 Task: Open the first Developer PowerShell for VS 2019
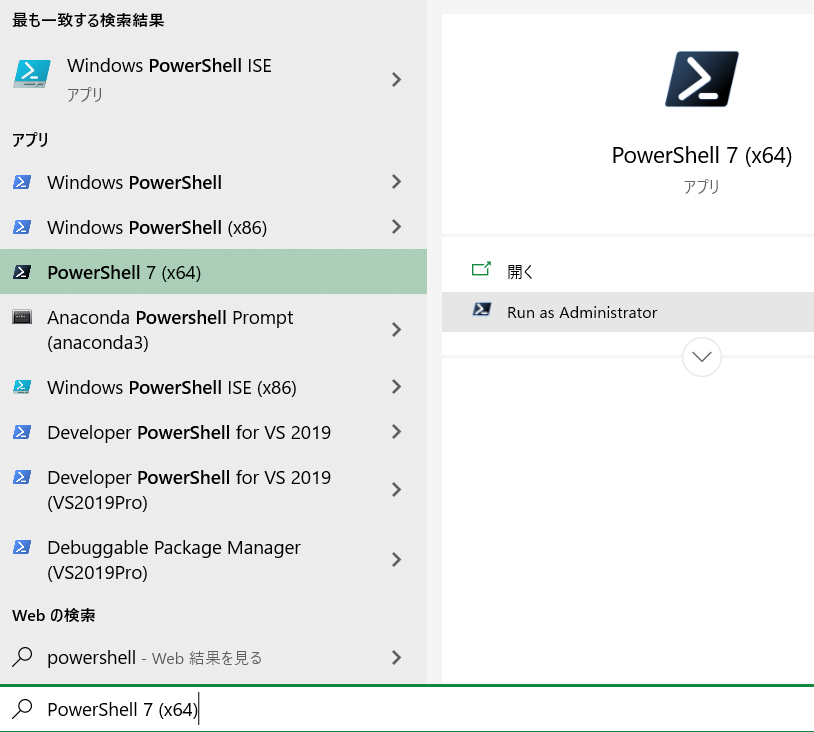(x=189, y=432)
